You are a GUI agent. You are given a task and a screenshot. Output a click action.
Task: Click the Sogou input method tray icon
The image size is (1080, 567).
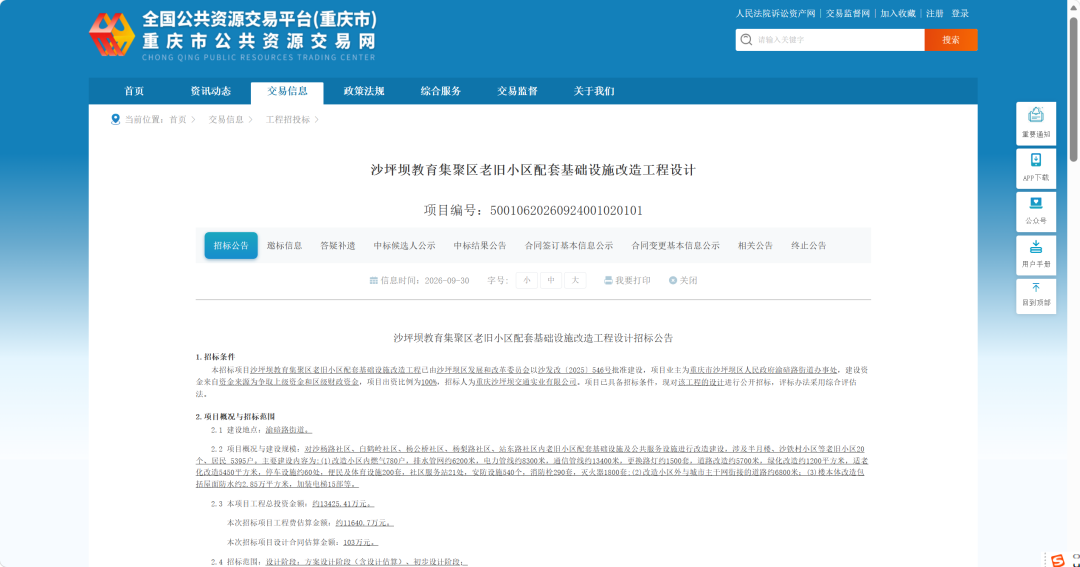tap(1057, 560)
